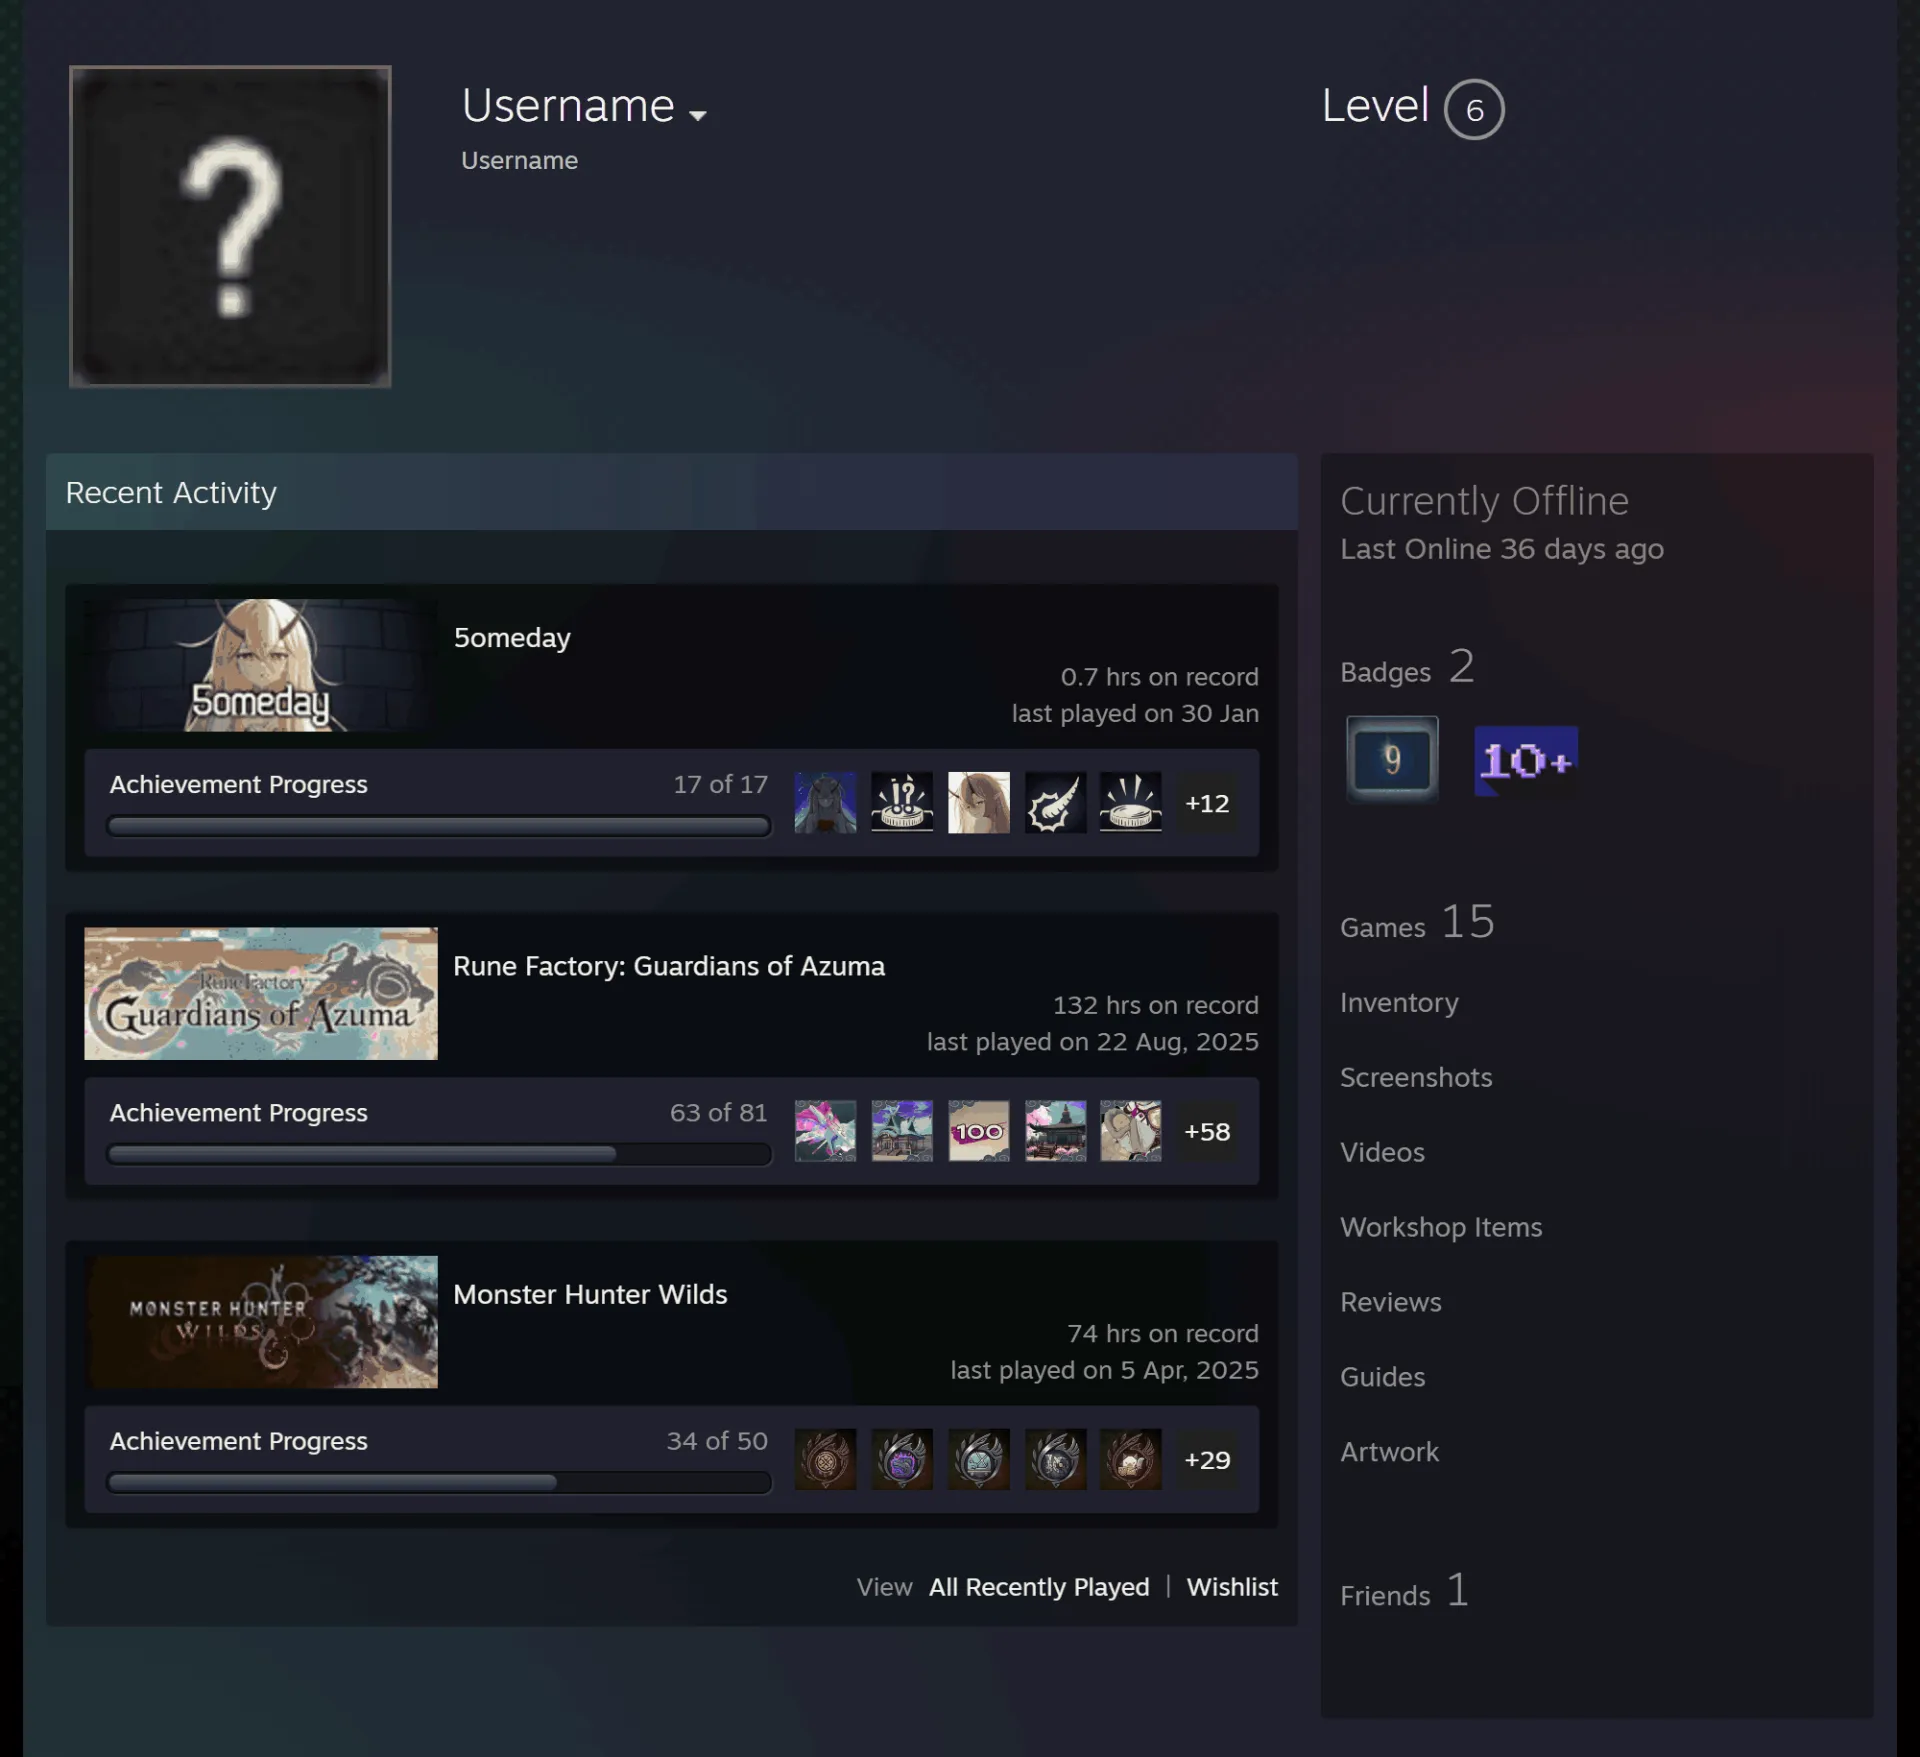Screen dimensions: 1920x1757
Task: Click the 5omeday exclamation pedestal achievement icon
Action: tap(902, 802)
